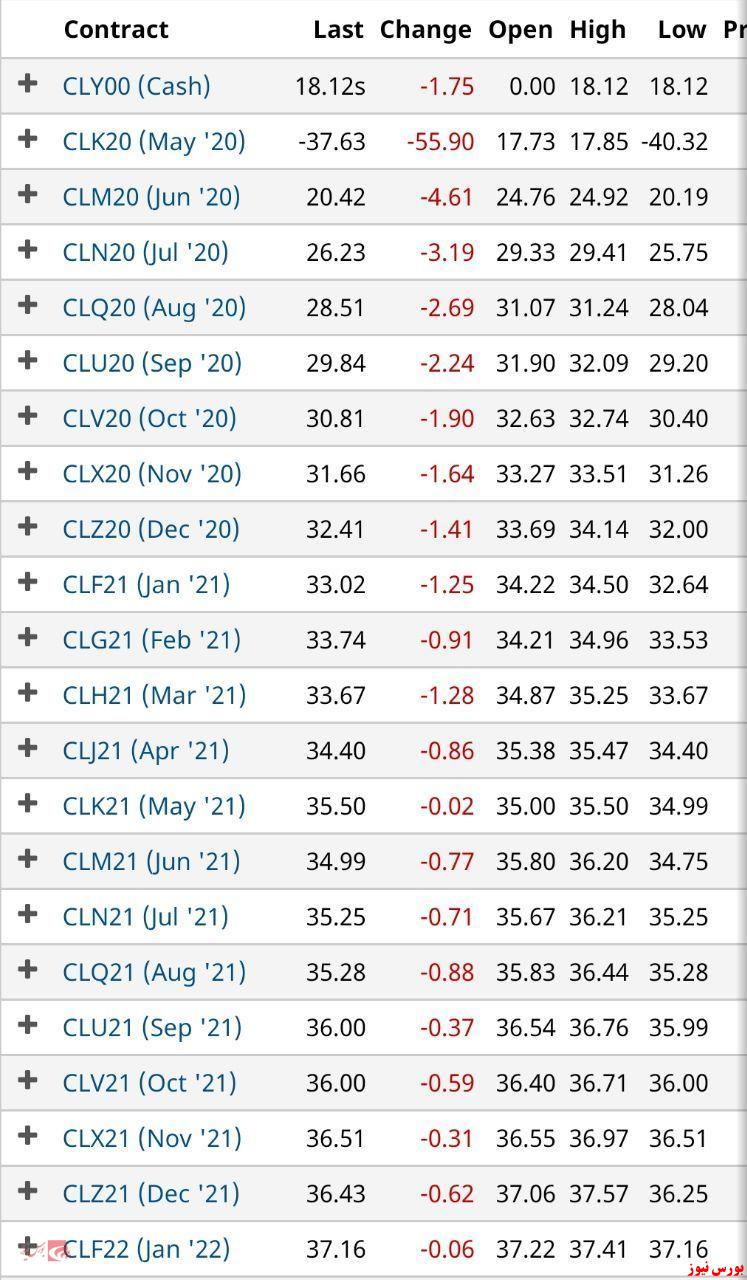
Task: Sort by the Last column header
Action: tap(338, 29)
